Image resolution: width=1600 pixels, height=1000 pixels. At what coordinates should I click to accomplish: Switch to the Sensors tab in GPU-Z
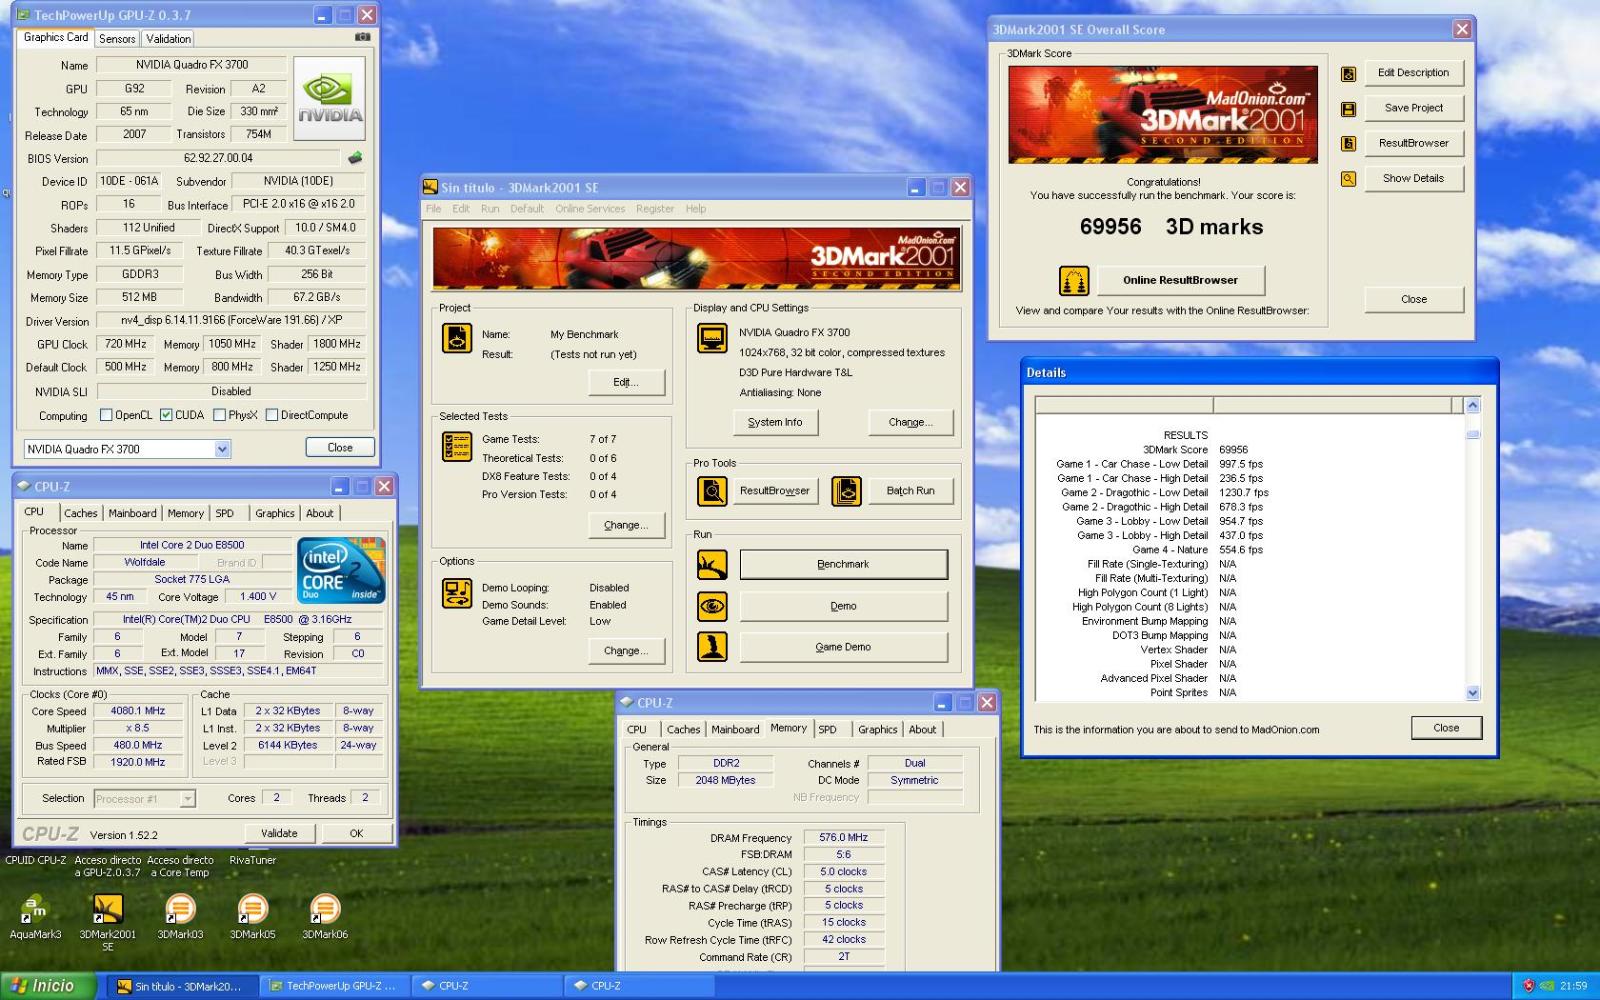click(117, 39)
